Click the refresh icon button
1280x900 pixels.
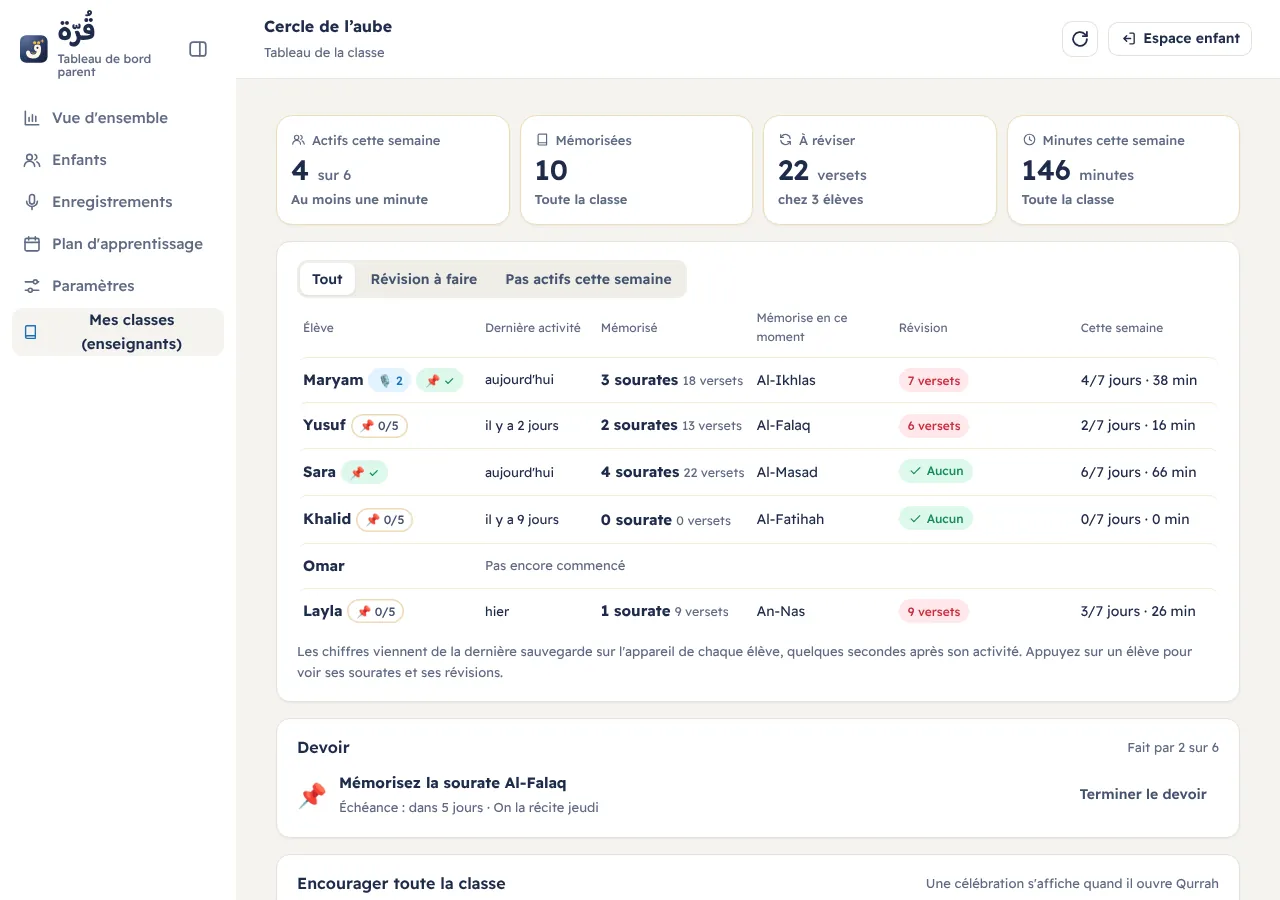pos(1080,39)
